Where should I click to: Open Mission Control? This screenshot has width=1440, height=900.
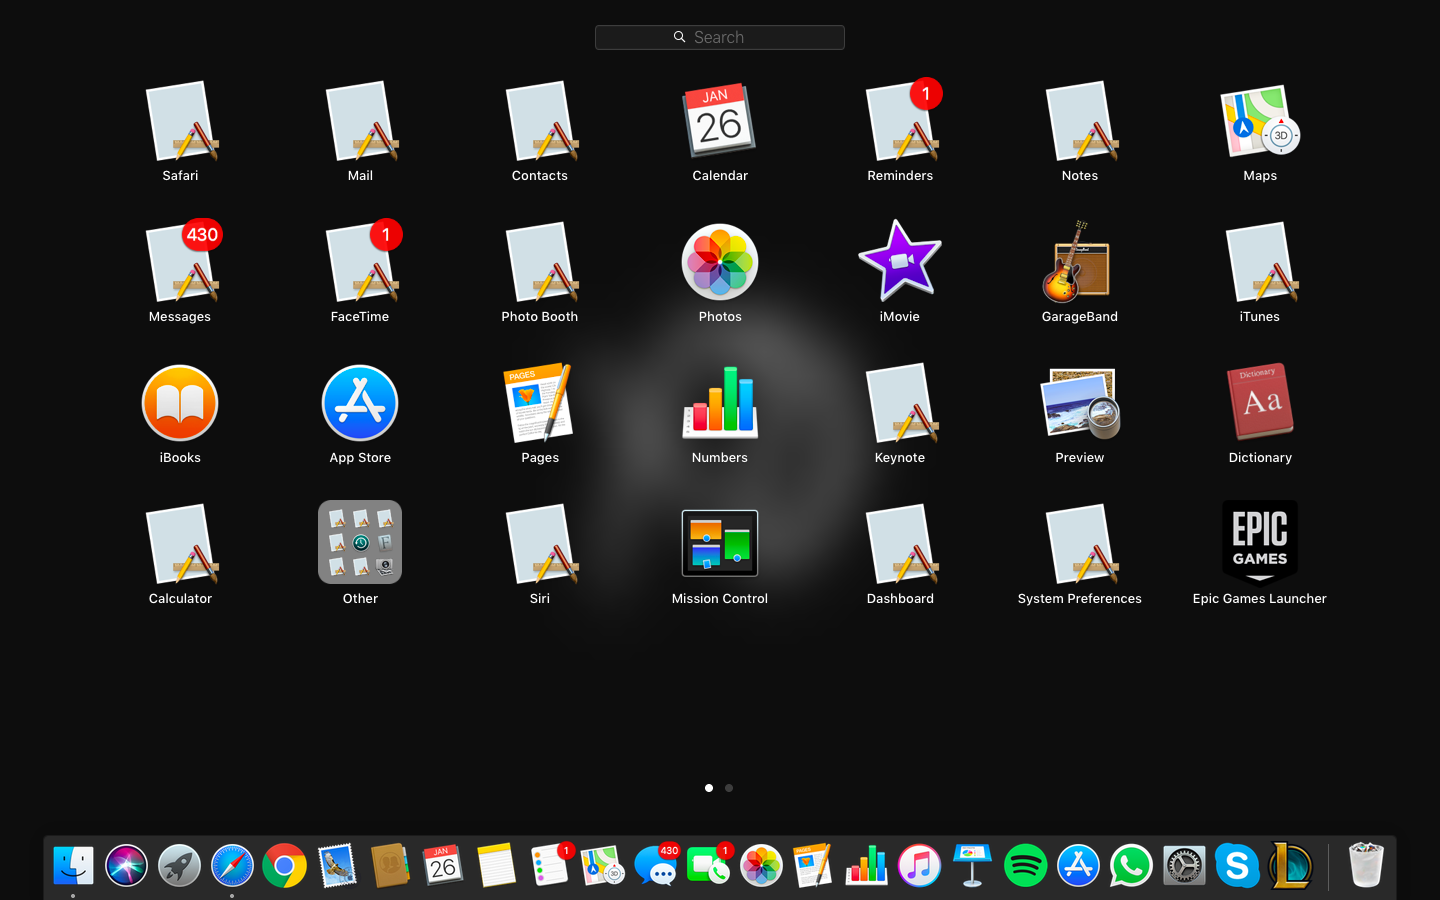click(720, 543)
